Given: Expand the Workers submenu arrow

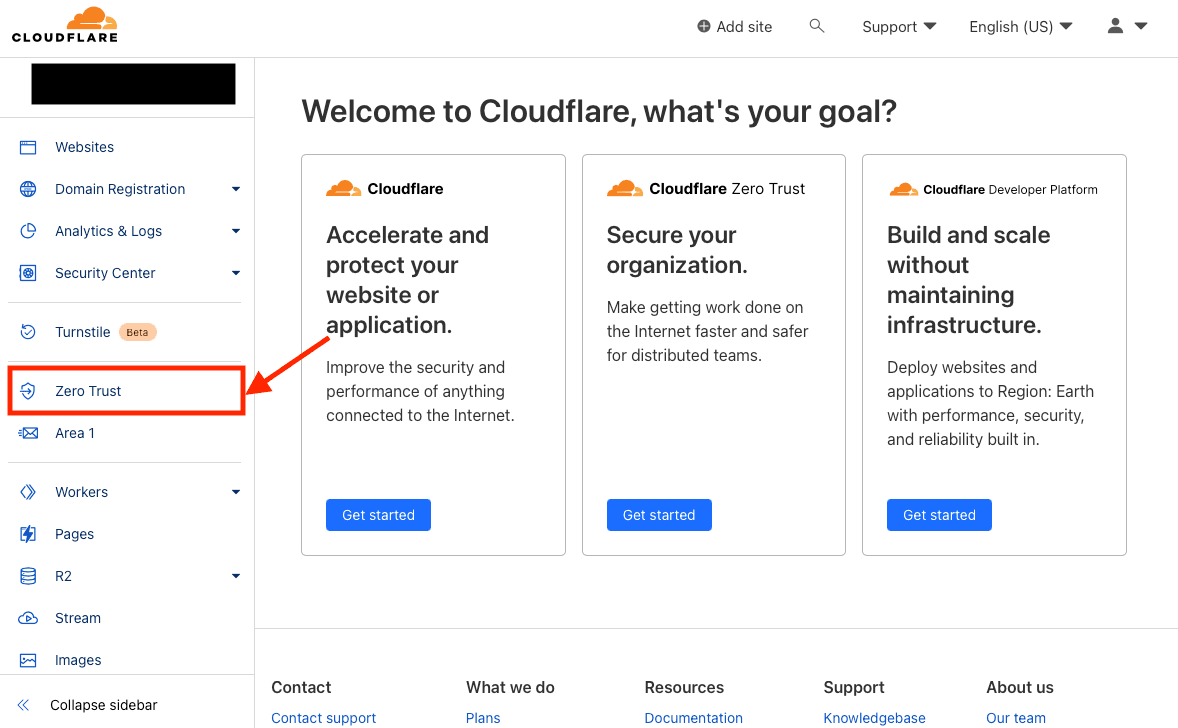Looking at the screenshot, I should [x=236, y=492].
